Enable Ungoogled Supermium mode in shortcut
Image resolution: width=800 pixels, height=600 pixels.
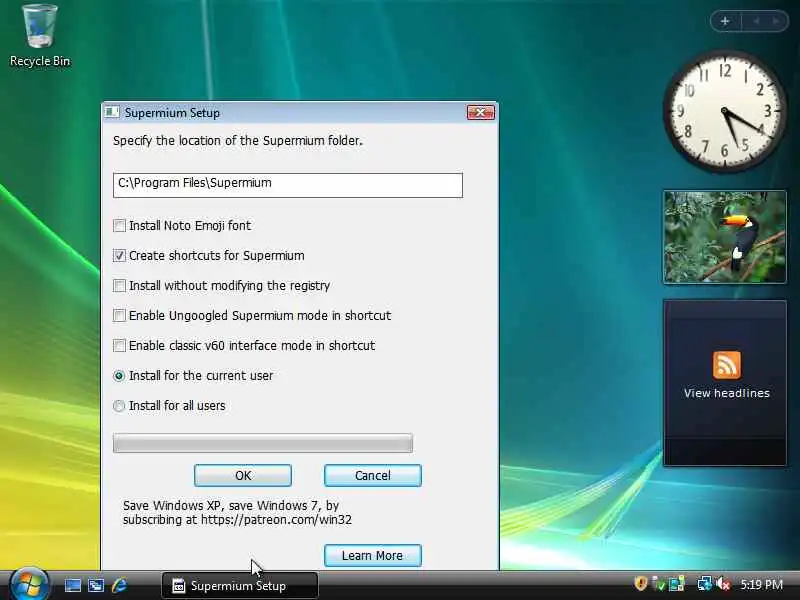[119, 316]
